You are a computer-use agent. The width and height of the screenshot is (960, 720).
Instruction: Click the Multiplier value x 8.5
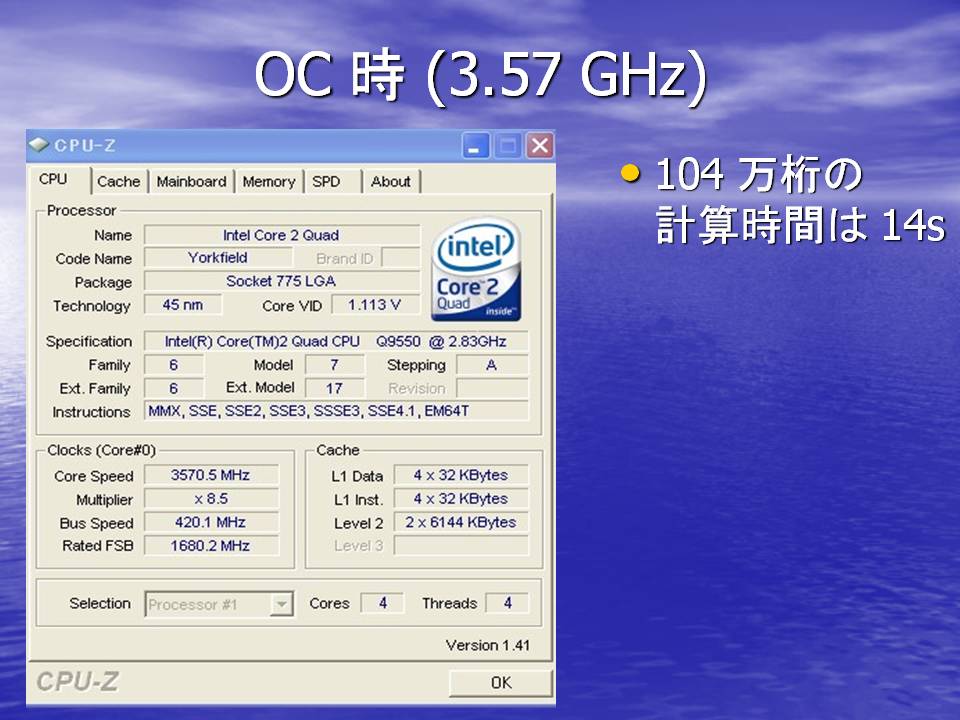pos(211,499)
